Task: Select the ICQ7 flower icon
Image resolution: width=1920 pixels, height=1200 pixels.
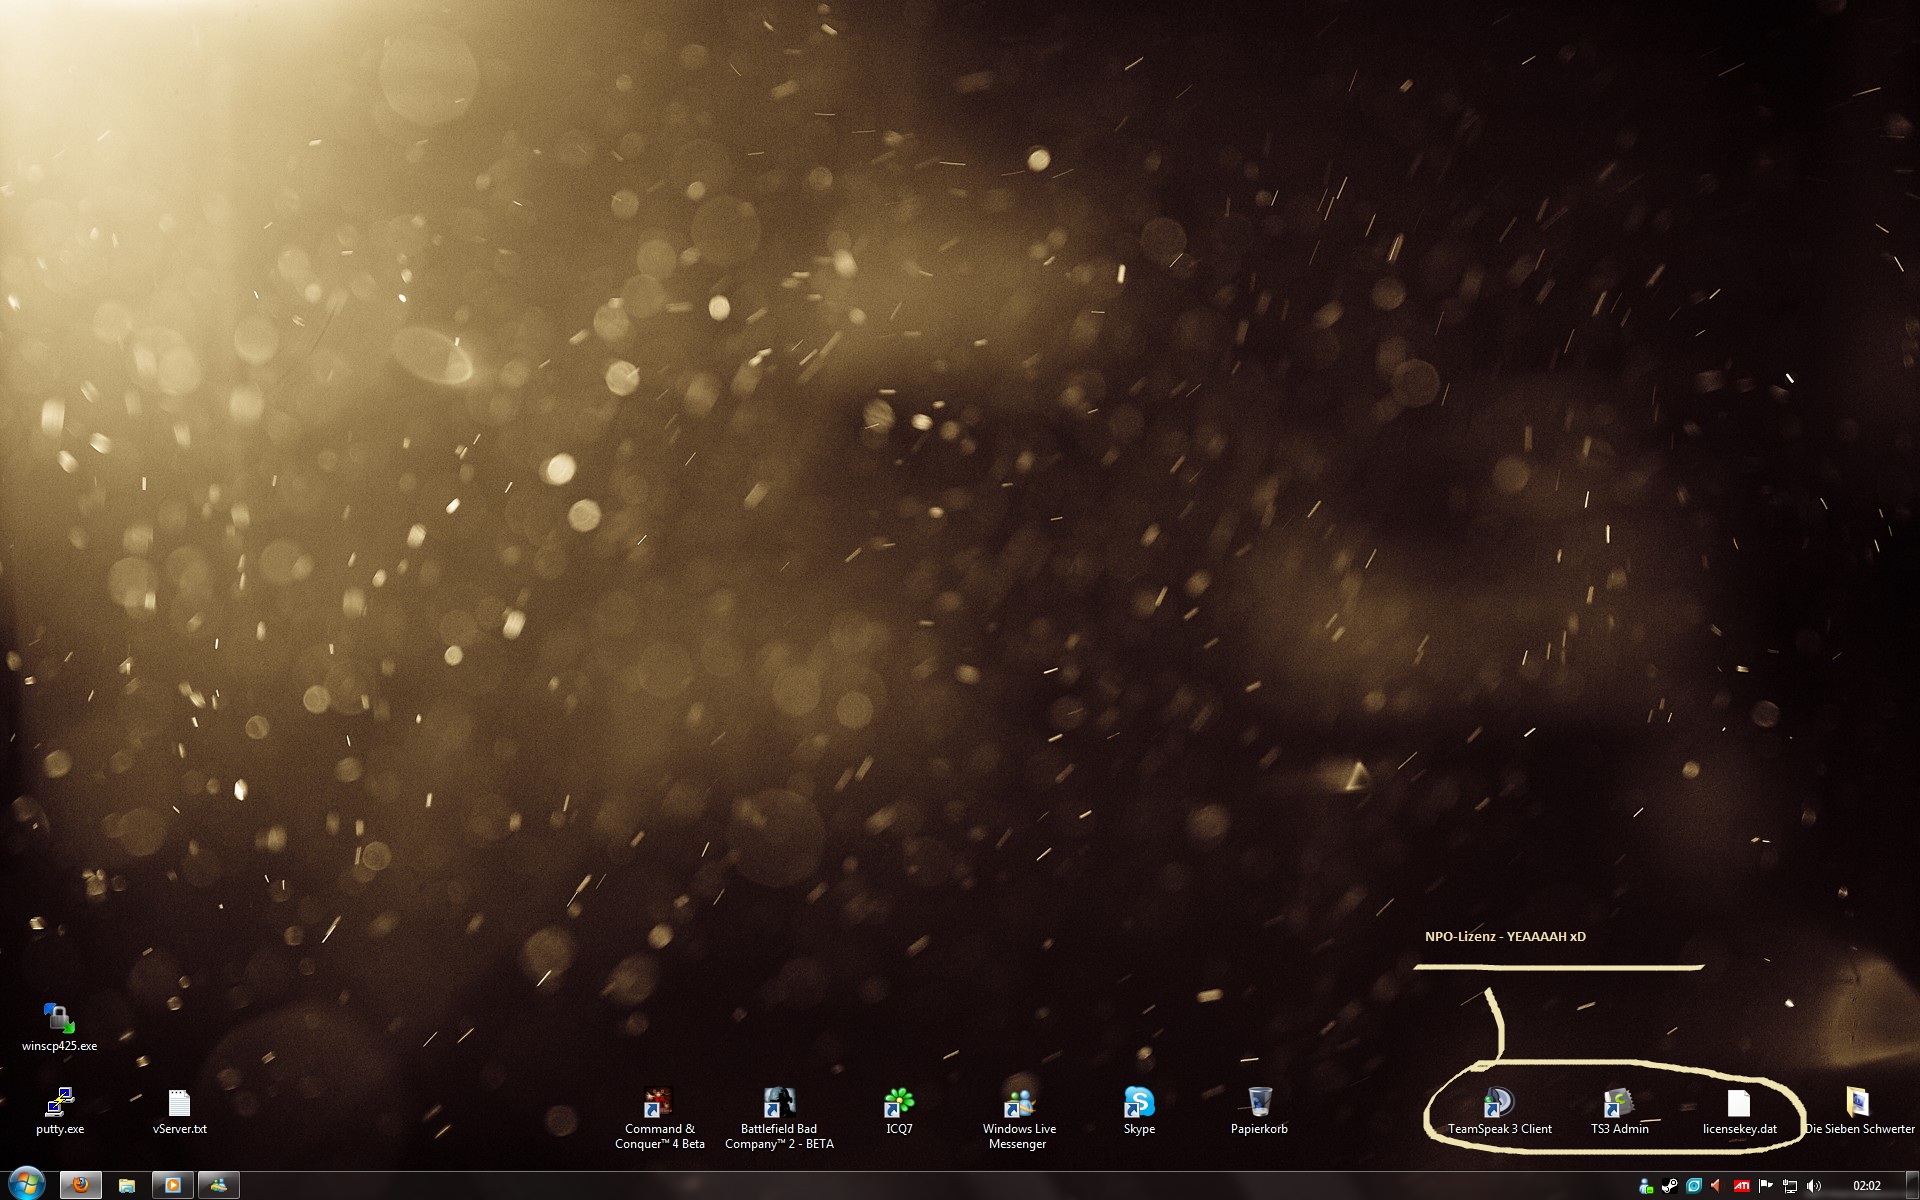Action: pos(899,1102)
